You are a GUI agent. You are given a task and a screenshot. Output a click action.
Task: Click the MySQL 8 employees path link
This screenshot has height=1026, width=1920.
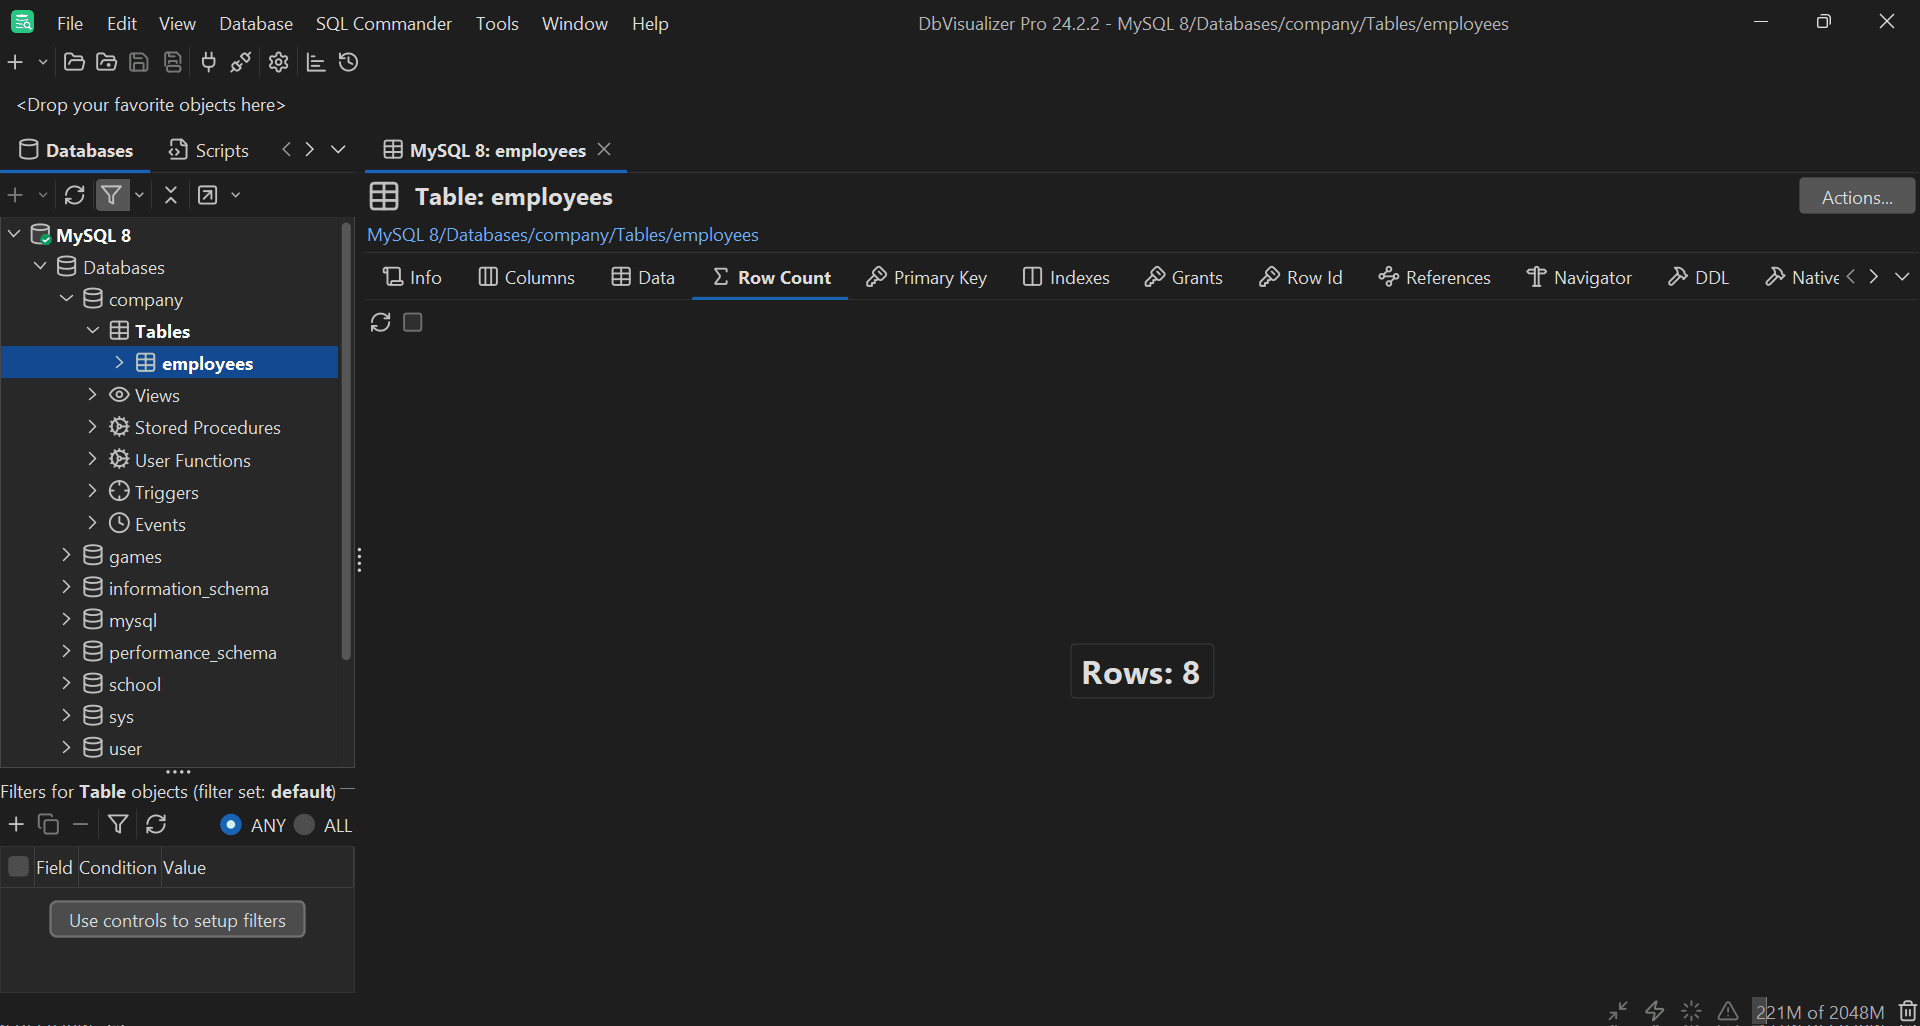point(562,235)
